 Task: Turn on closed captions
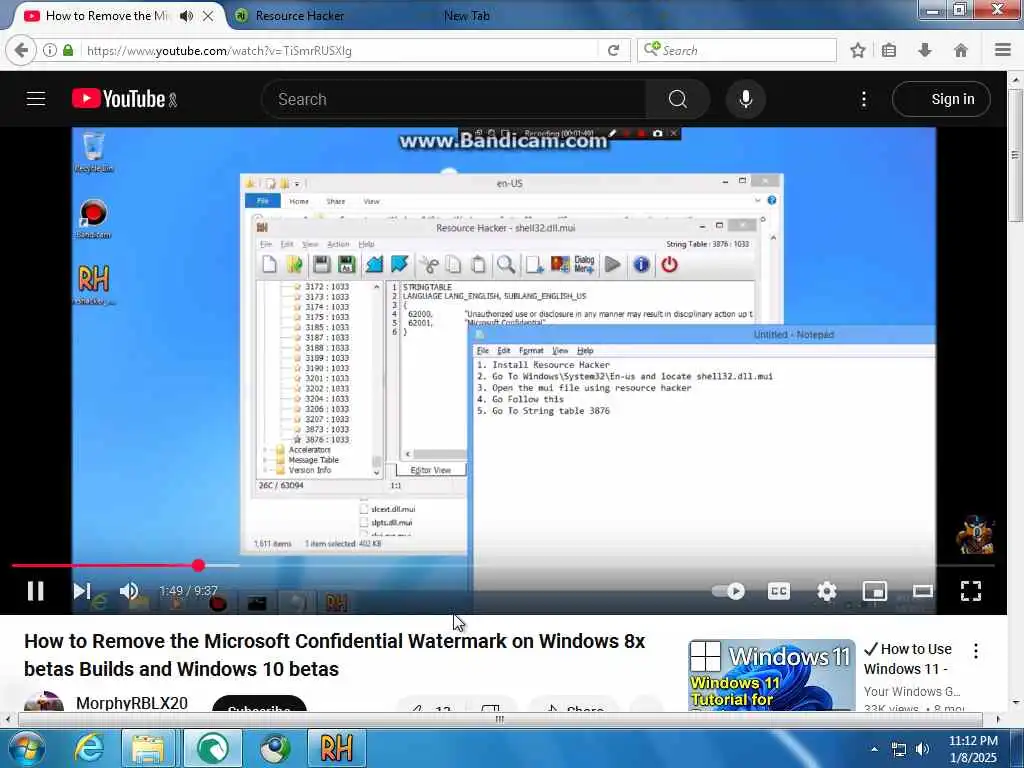pos(778,591)
